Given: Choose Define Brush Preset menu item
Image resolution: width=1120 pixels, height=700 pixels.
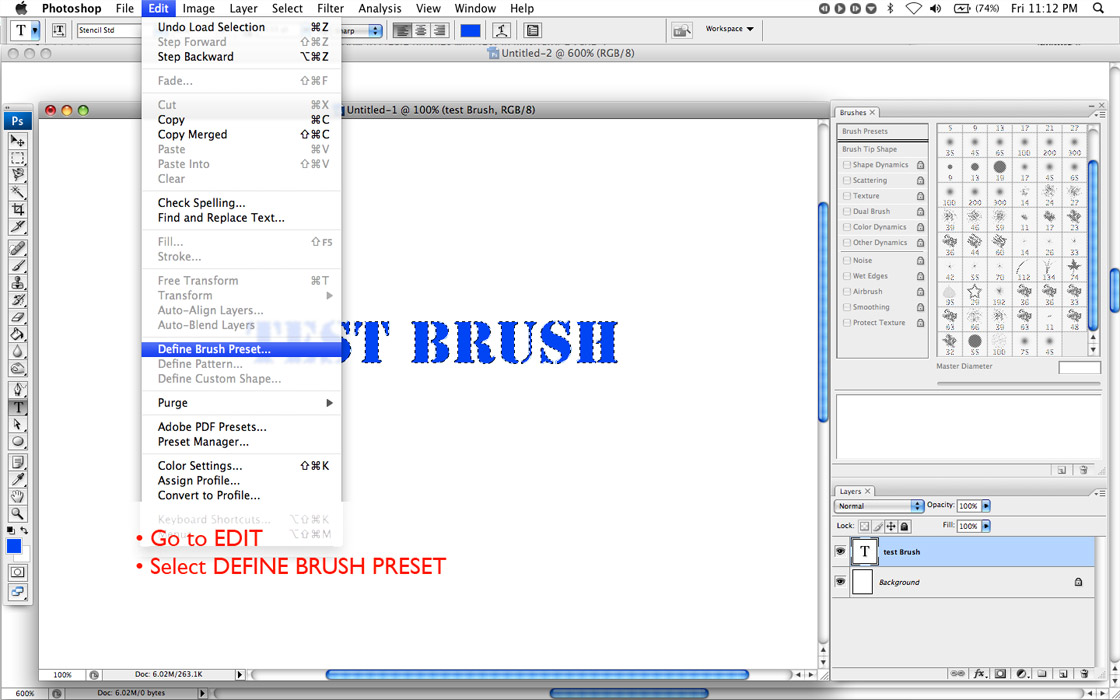Looking at the screenshot, I should coord(241,349).
